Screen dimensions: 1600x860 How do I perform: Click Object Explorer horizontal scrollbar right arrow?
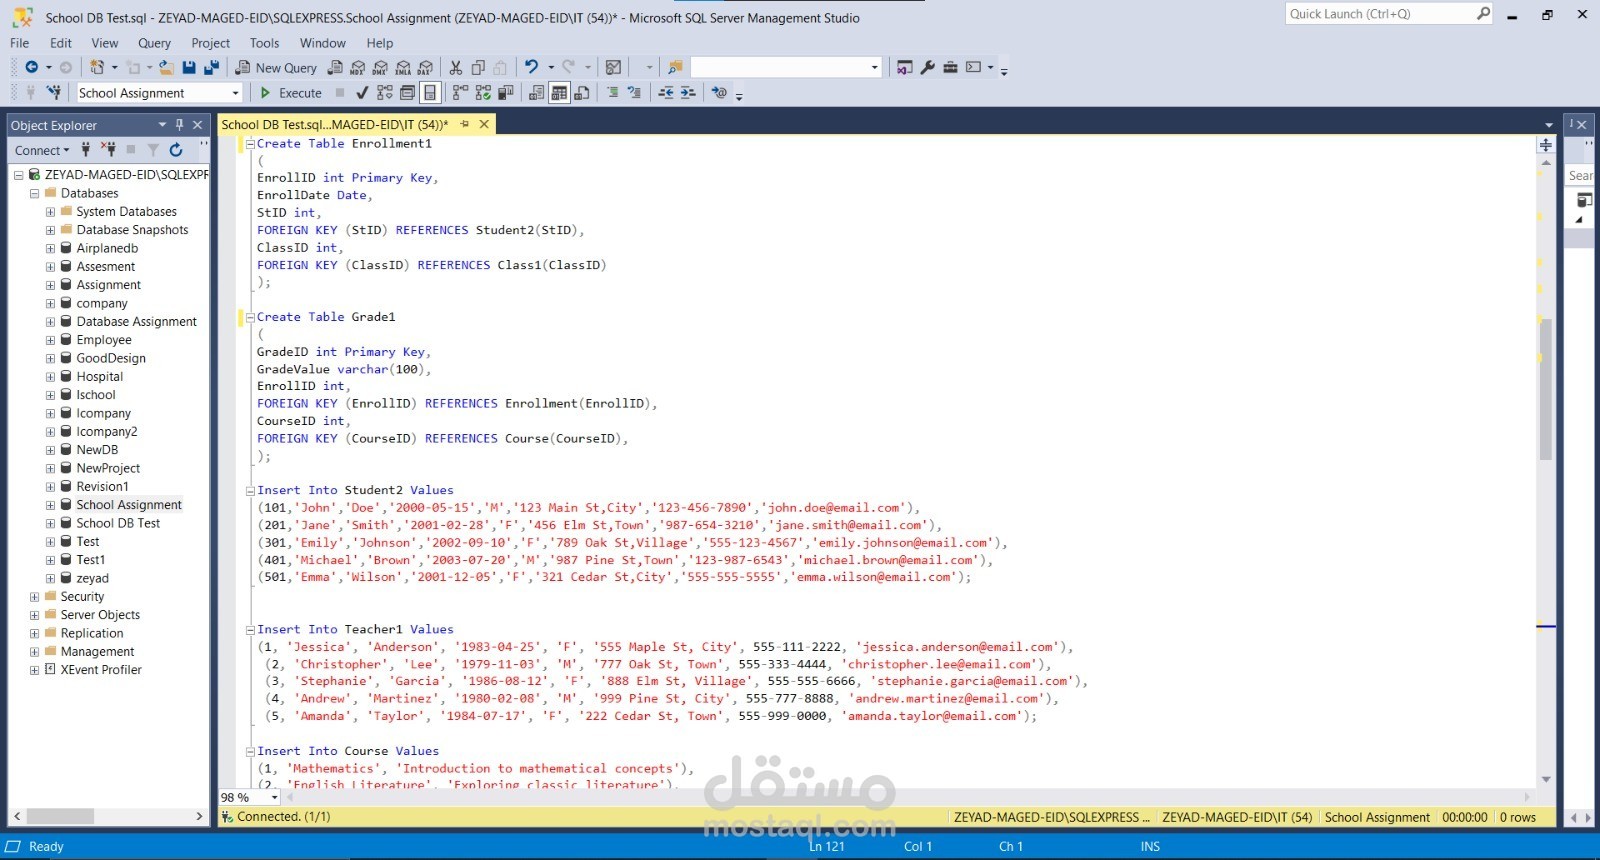click(x=199, y=817)
